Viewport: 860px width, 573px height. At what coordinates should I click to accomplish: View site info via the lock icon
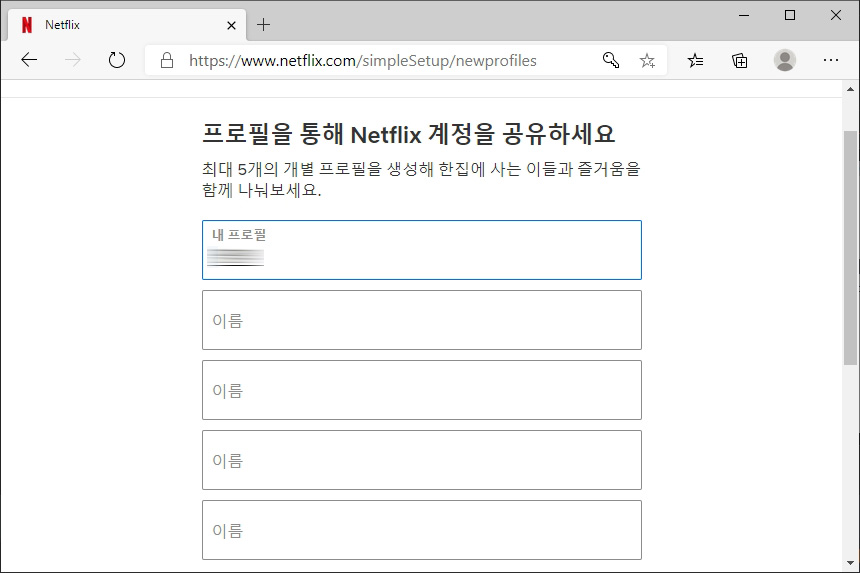click(167, 60)
